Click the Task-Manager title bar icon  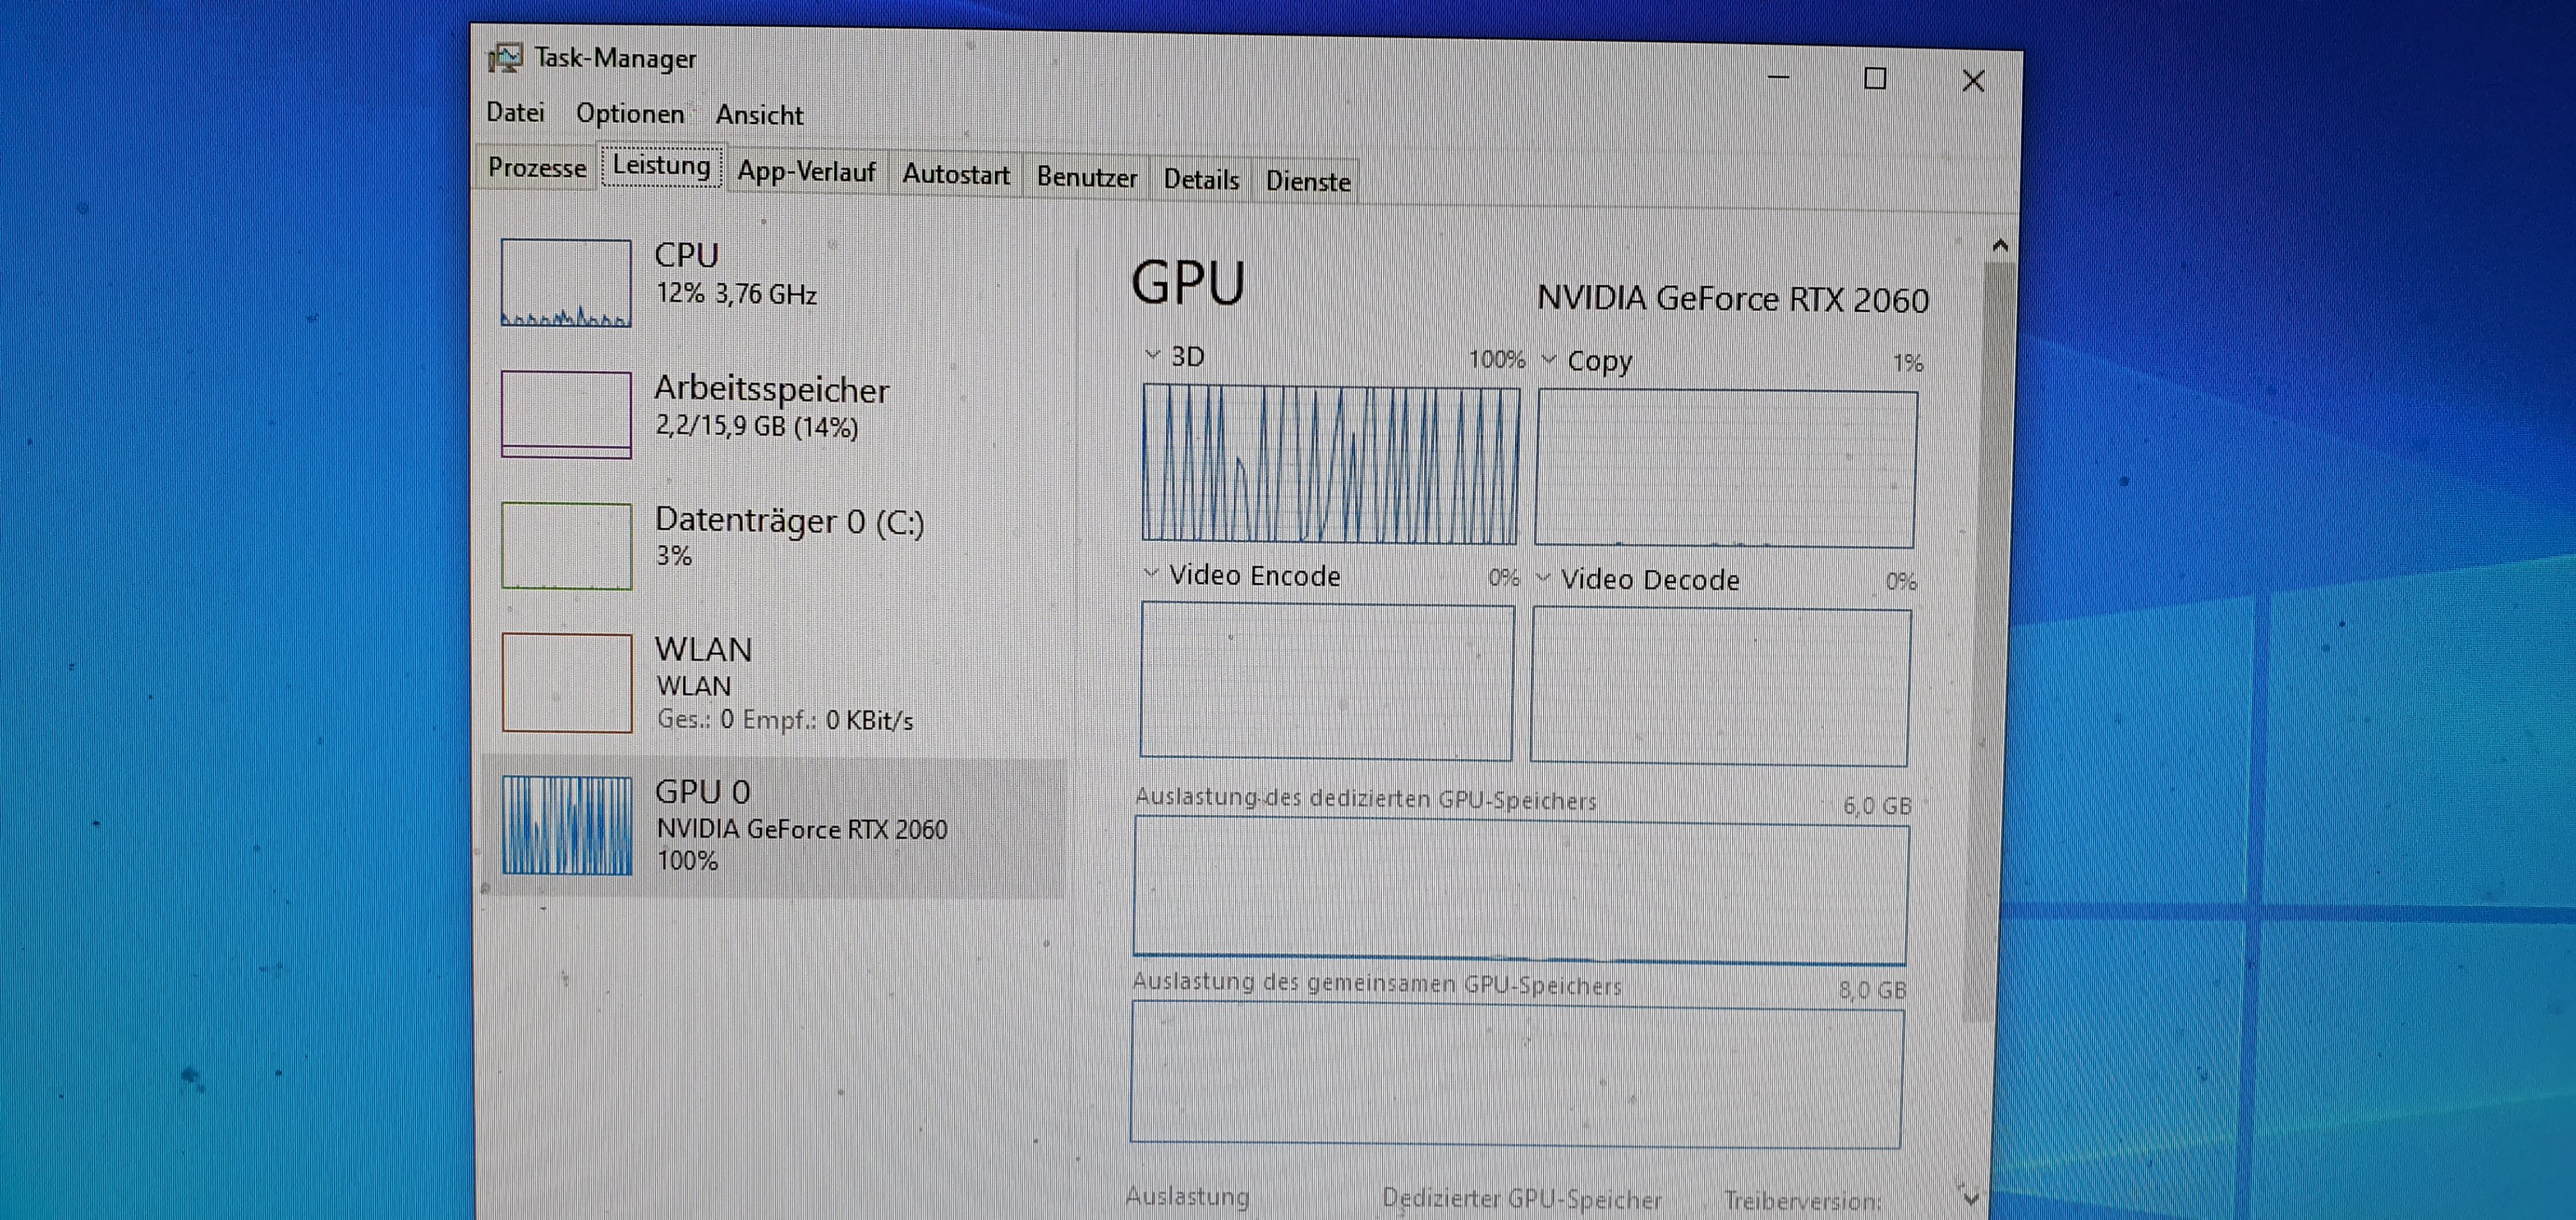[505, 58]
